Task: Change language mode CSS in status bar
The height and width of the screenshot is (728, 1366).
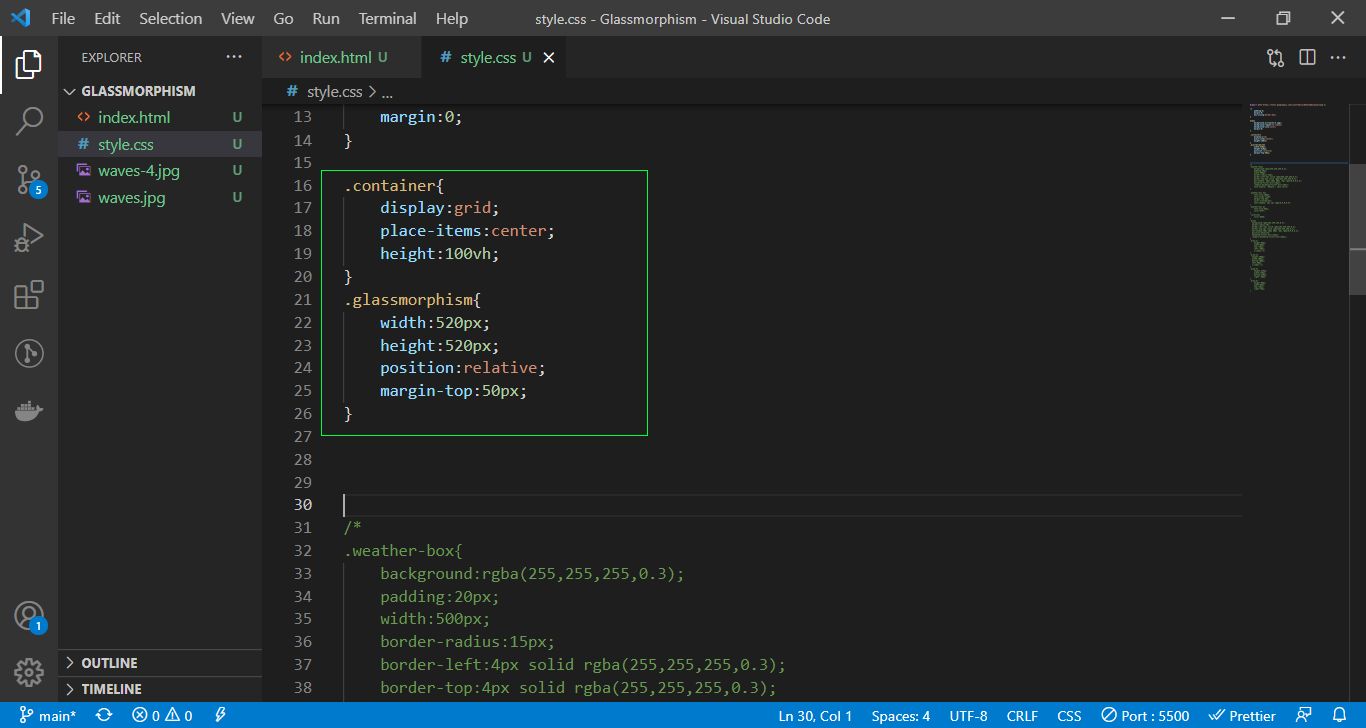Action: tap(1069, 716)
